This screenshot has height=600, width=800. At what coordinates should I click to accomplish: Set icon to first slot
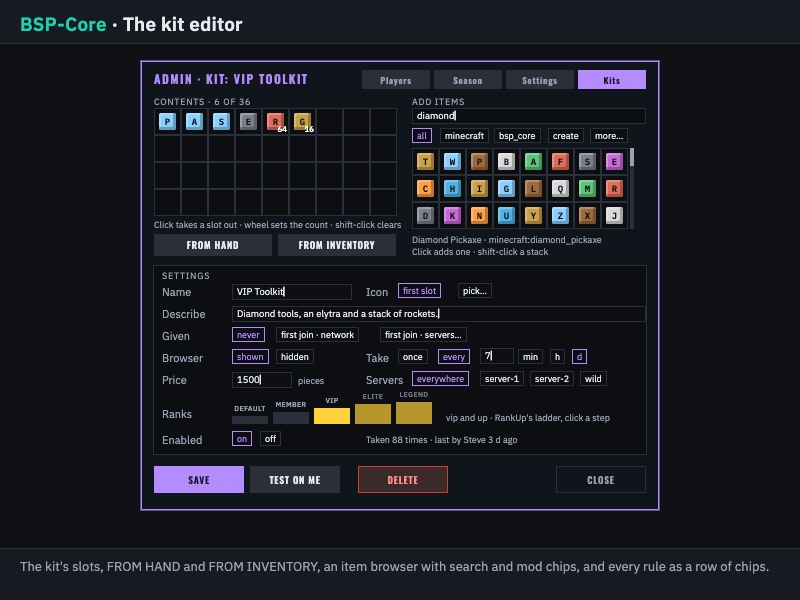click(419, 291)
